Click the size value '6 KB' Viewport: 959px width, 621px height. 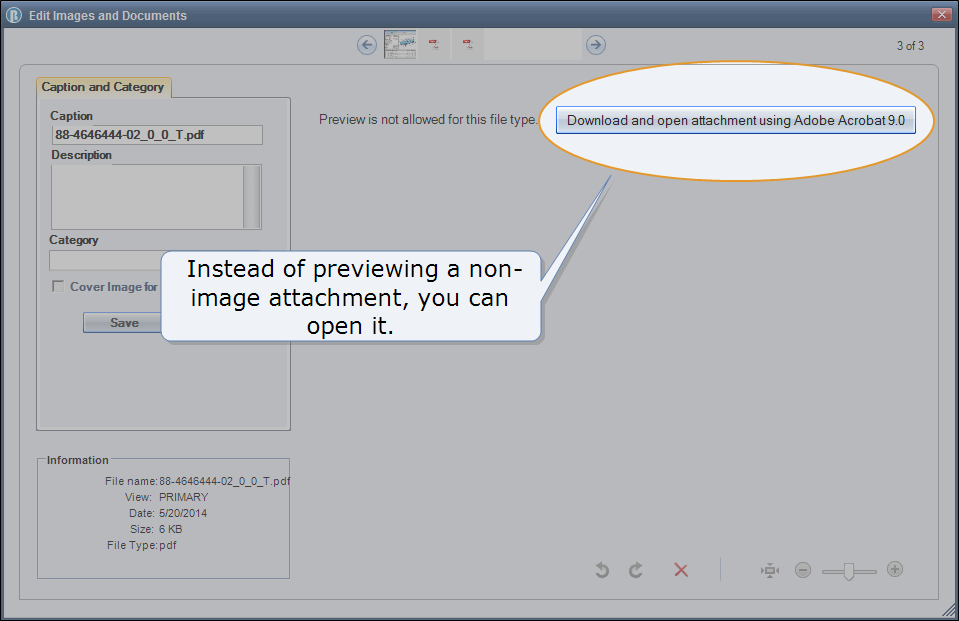(171, 529)
